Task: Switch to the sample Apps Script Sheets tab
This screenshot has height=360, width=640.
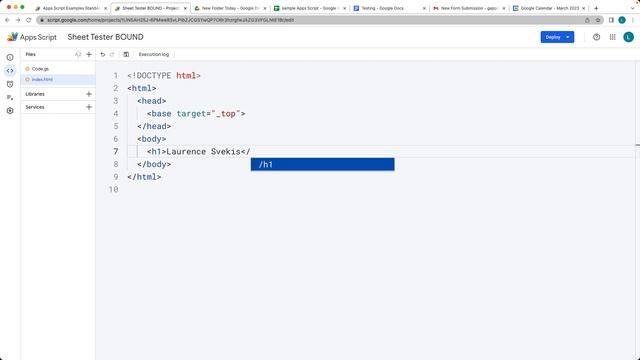Action: (309, 8)
